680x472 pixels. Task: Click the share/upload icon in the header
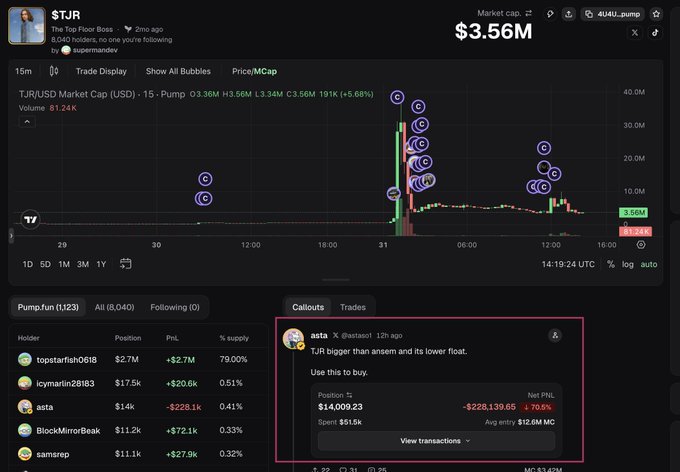[569, 14]
